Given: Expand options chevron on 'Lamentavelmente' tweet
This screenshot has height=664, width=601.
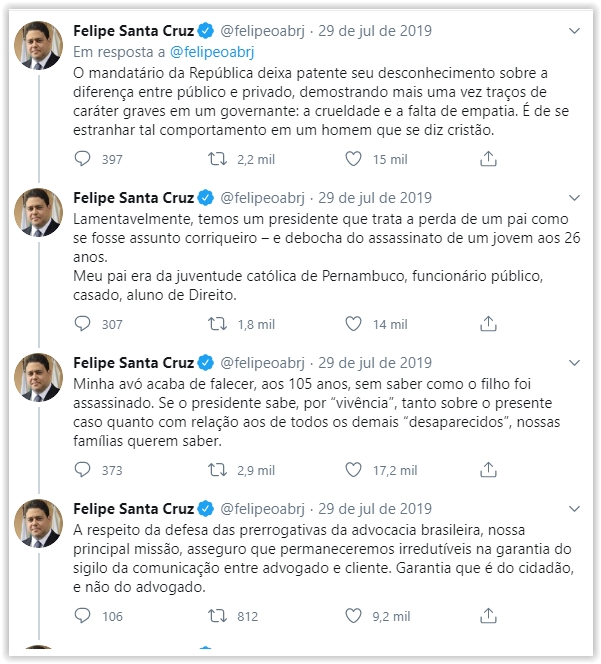Looking at the screenshot, I should pyautogui.click(x=574, y=197).
